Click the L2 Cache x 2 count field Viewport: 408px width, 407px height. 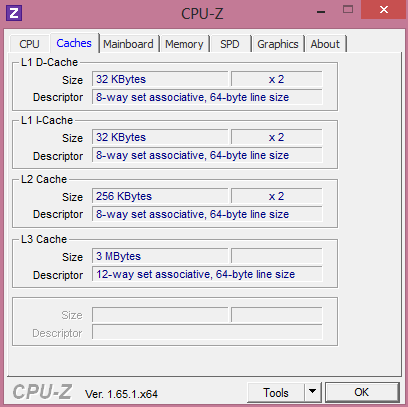coord(277,196)
